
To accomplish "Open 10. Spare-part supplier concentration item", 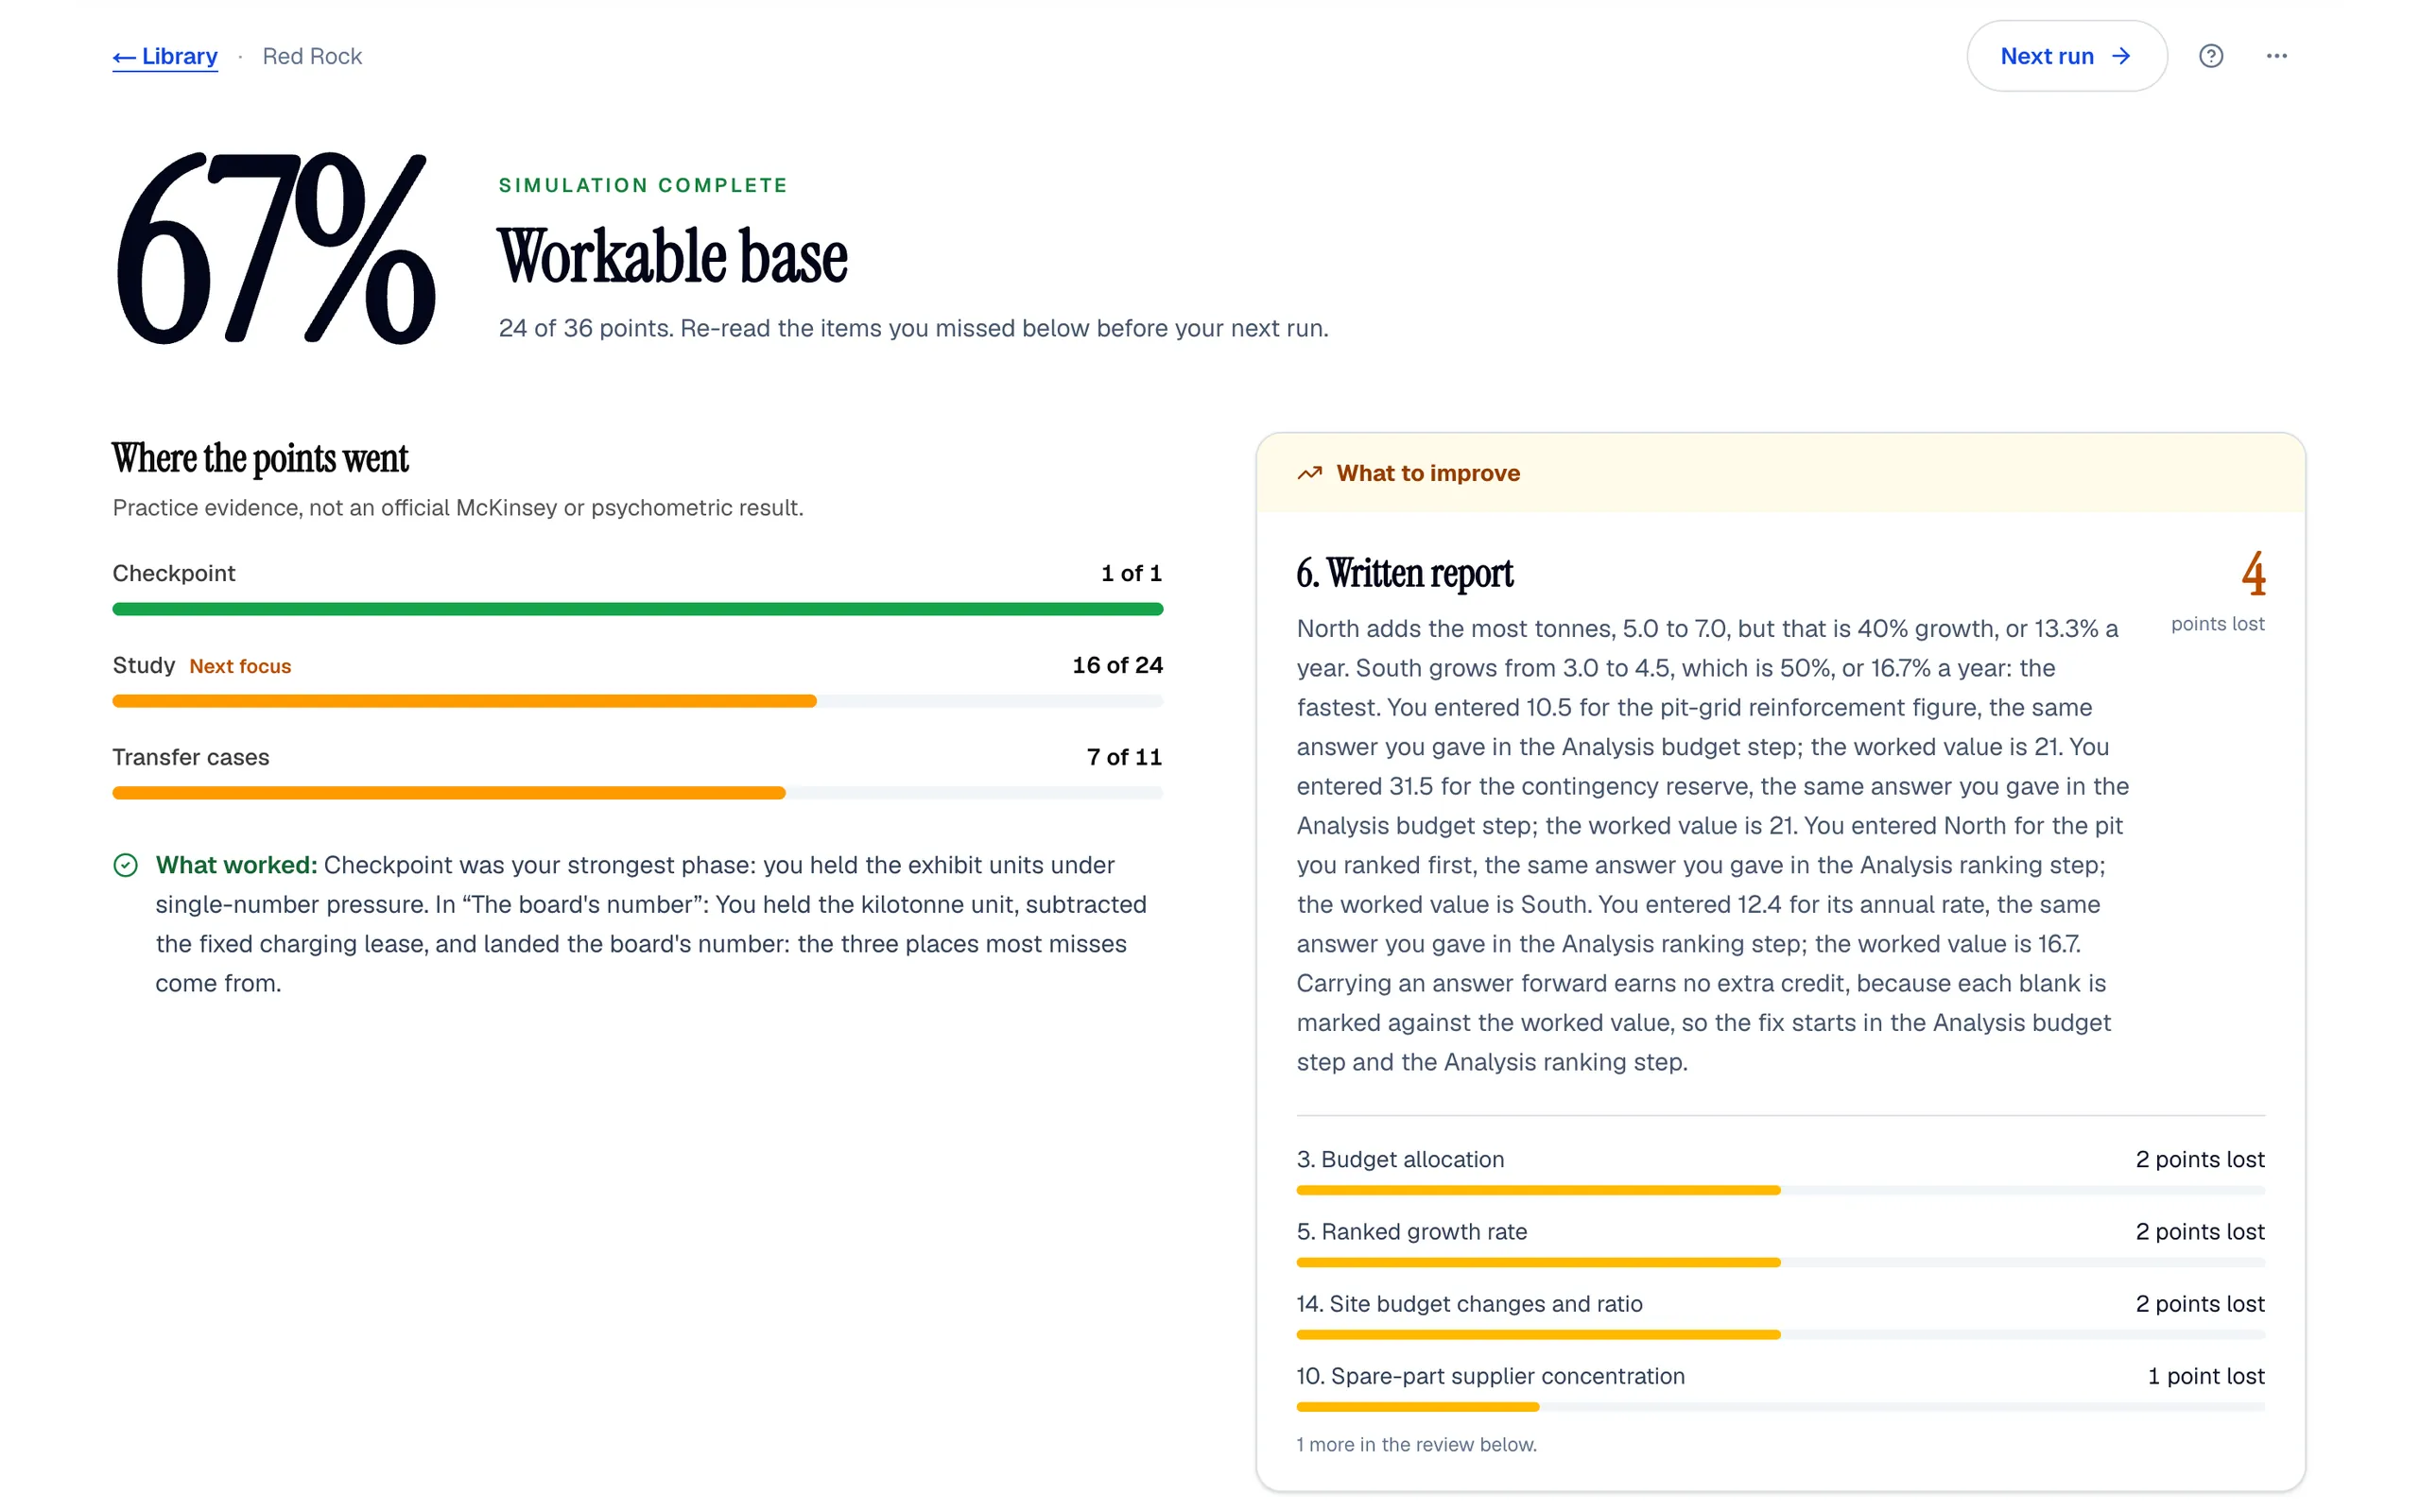I will point(1780,1386).
